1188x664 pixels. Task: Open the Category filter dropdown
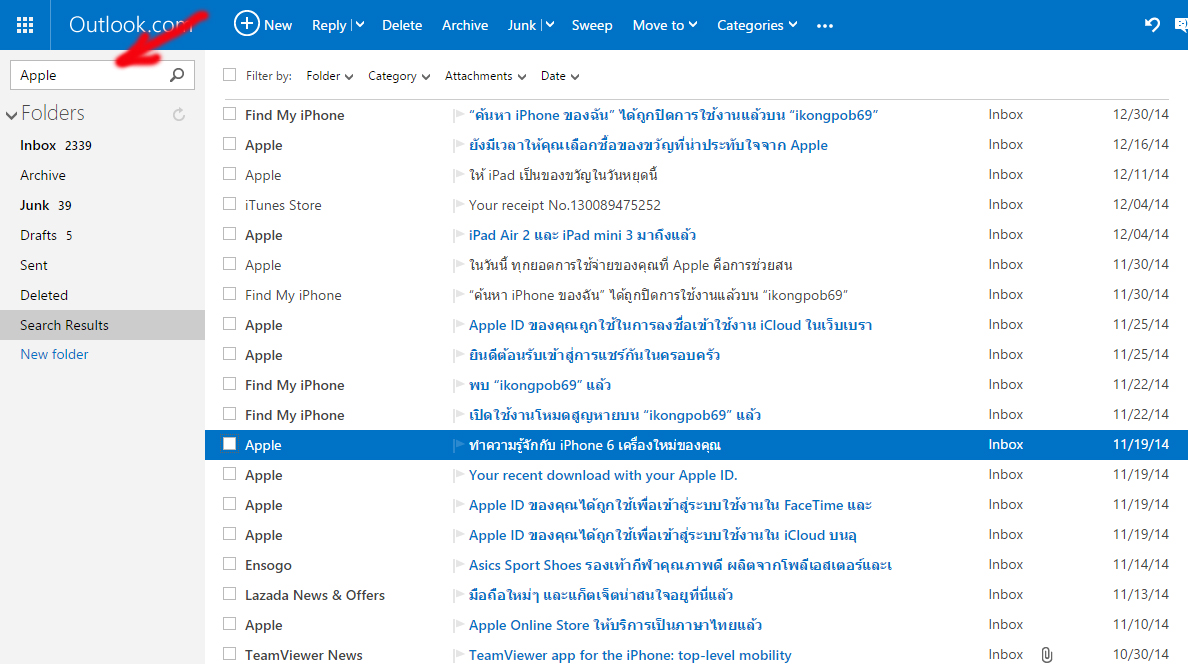coord(399,76)
